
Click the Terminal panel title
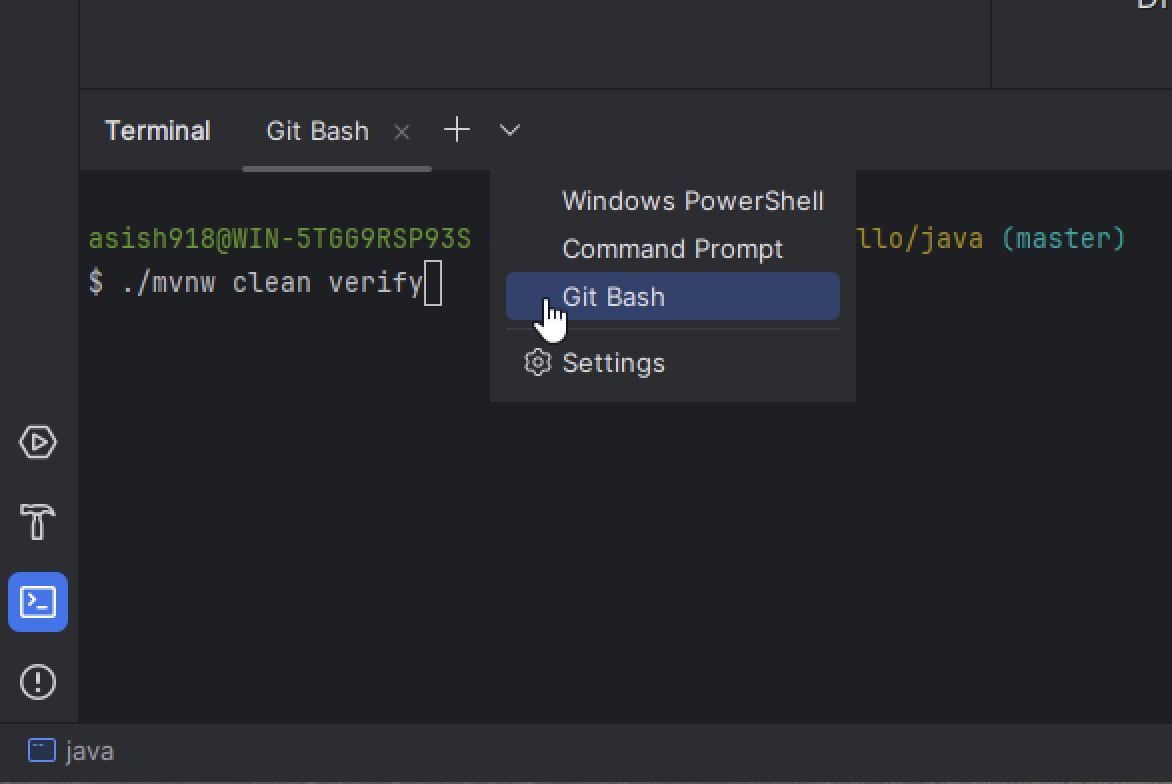click(x=158, y=131)
